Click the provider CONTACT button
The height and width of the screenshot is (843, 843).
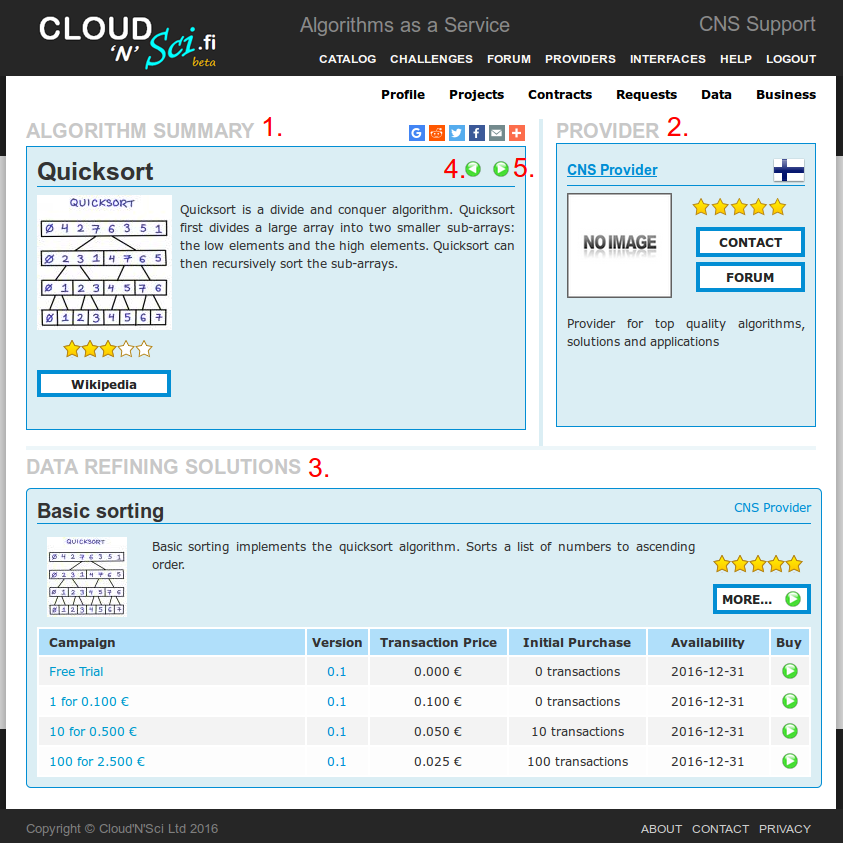point(750,242)
